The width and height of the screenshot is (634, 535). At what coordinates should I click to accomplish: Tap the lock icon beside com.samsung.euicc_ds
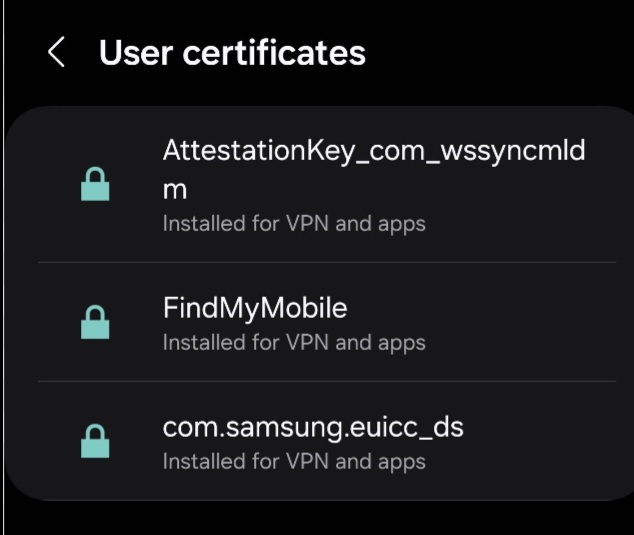click(95, 441)
